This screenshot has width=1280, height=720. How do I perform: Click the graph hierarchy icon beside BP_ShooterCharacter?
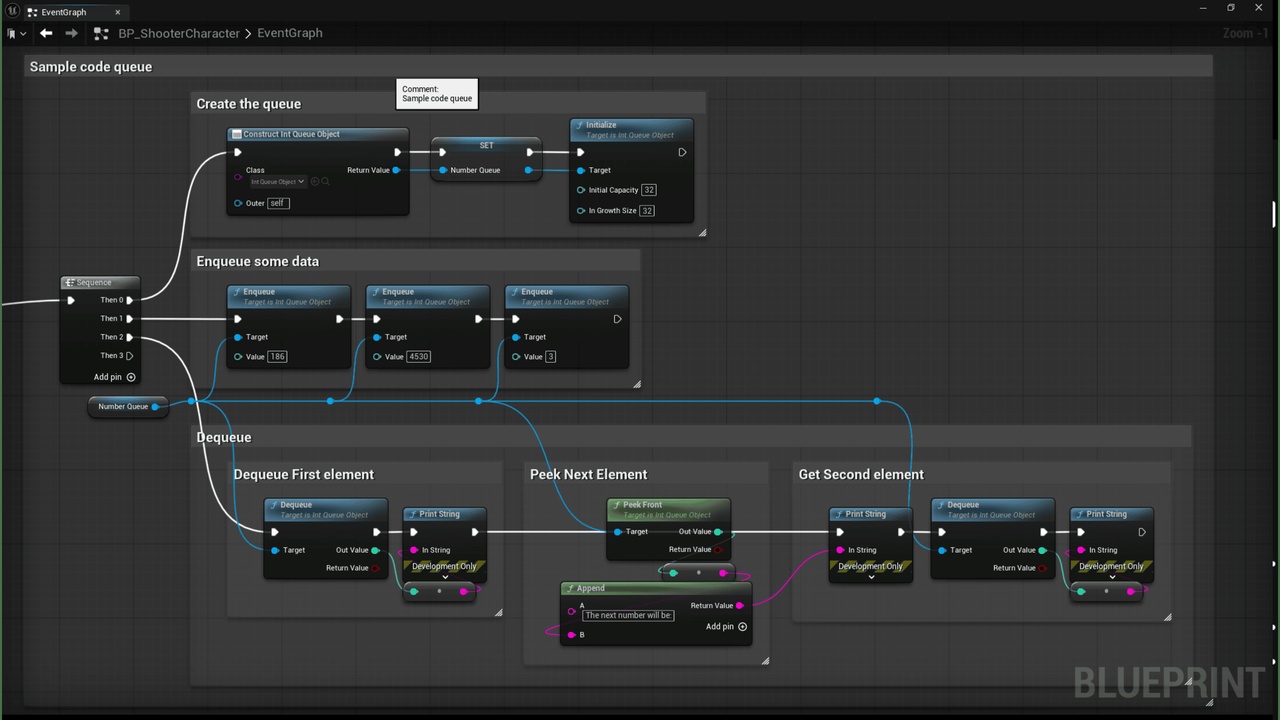(100, 33)
